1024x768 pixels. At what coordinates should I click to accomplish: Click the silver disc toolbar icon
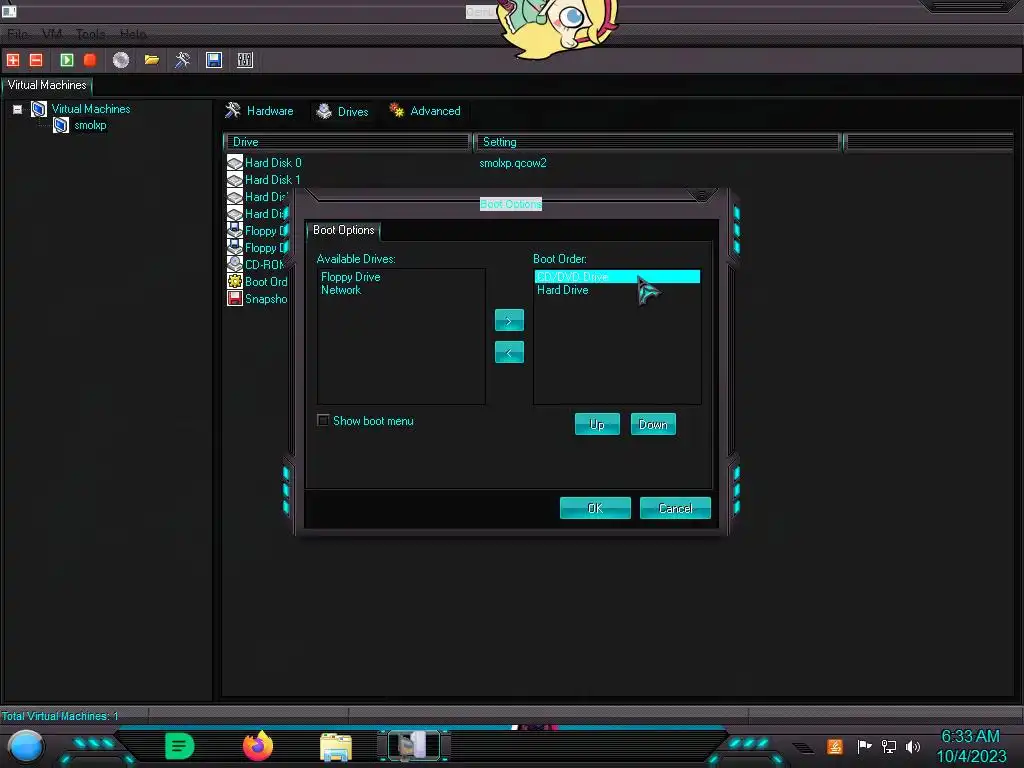point(121,60)
